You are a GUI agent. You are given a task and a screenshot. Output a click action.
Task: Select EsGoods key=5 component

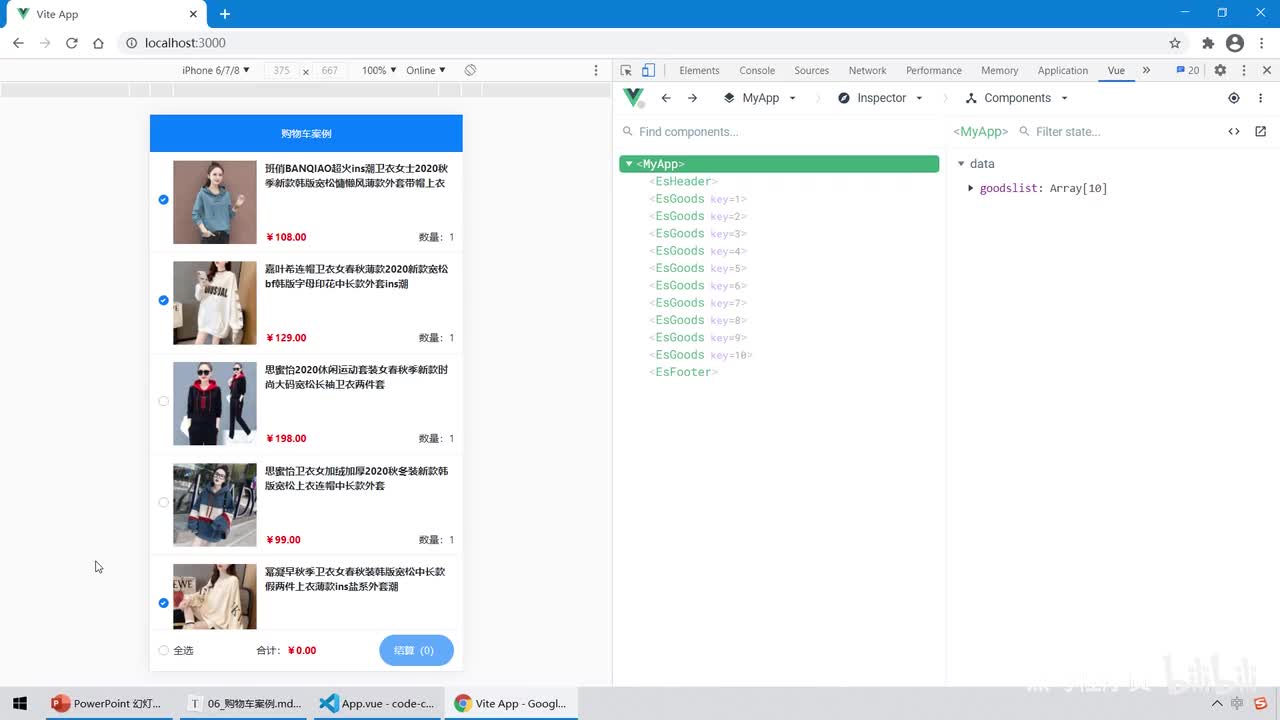pyautogui.click(x=698, y=268)
